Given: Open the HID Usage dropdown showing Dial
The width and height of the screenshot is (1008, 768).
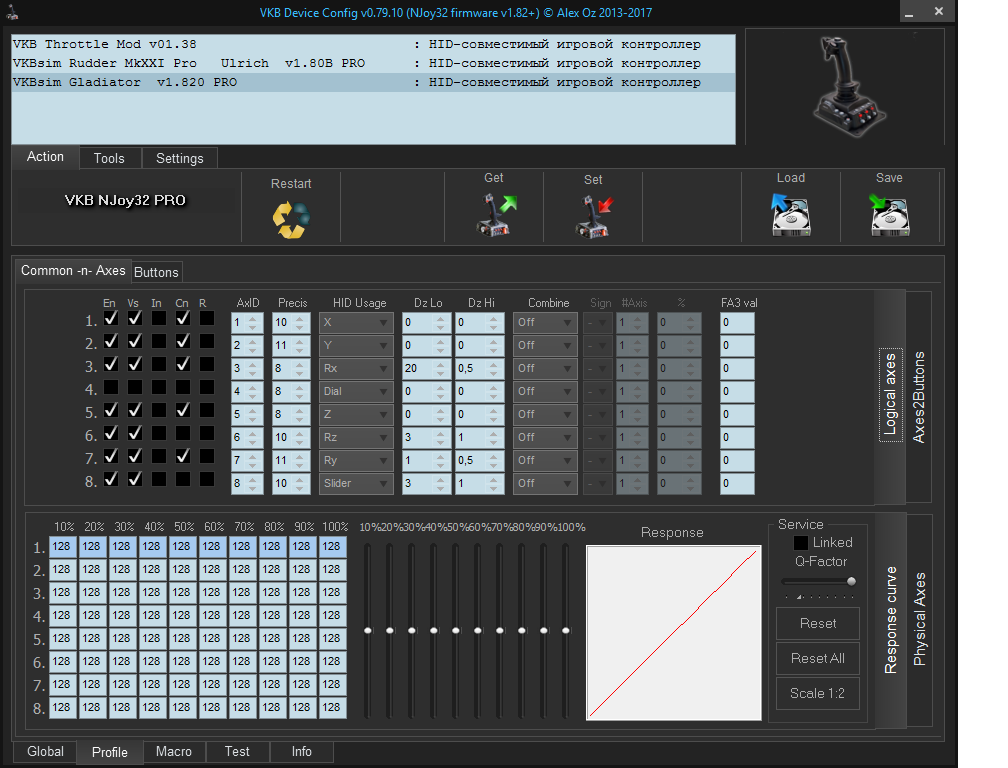Looking at the screenshot, I should (356, 391).
